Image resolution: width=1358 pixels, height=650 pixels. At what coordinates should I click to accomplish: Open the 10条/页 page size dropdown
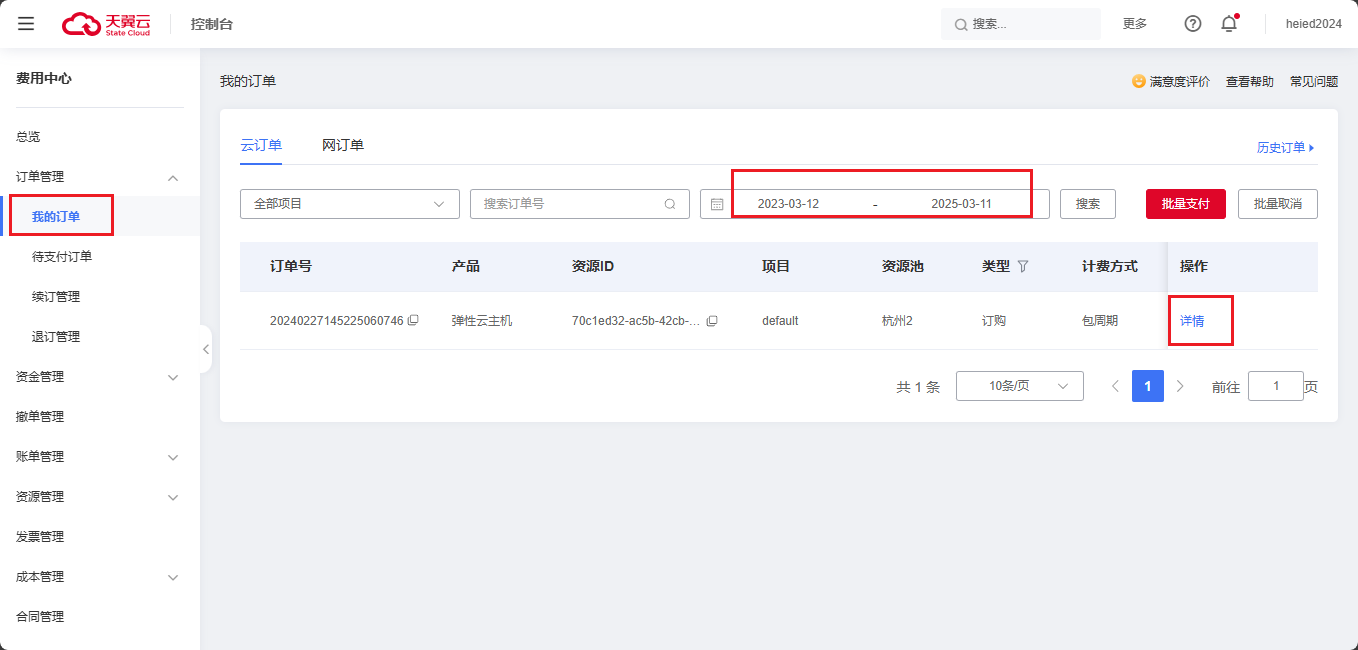[x=1020, y=386]
